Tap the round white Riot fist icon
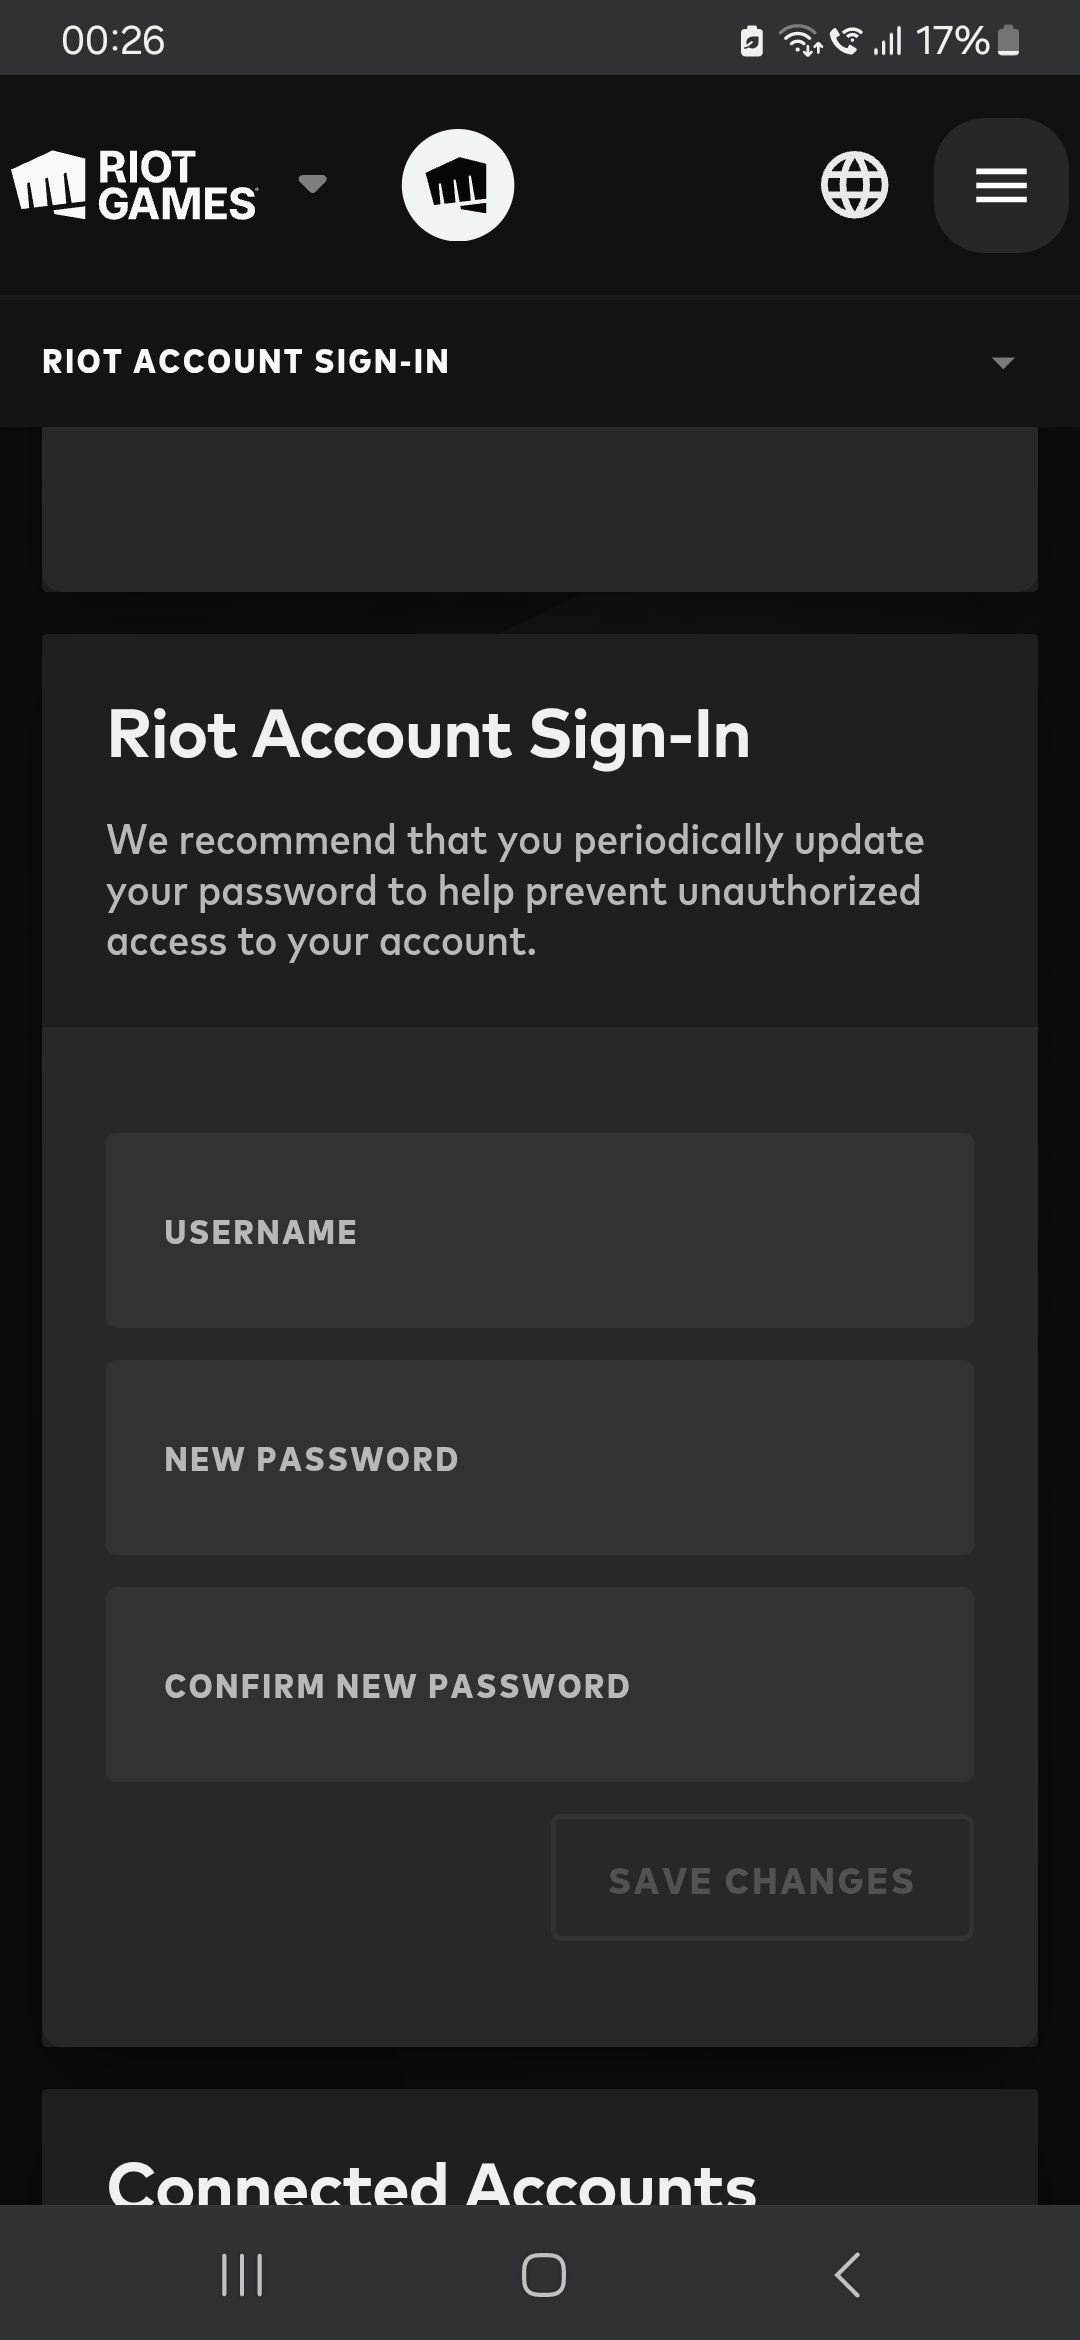 [x=458, y=185]
